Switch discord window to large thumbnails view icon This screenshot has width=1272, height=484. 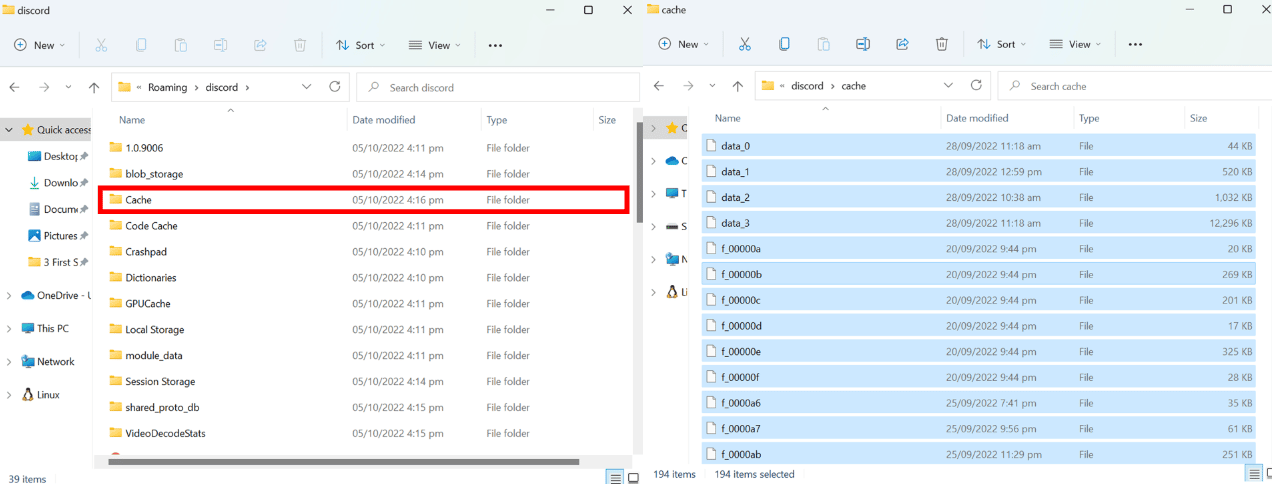[x=633, y=477]
